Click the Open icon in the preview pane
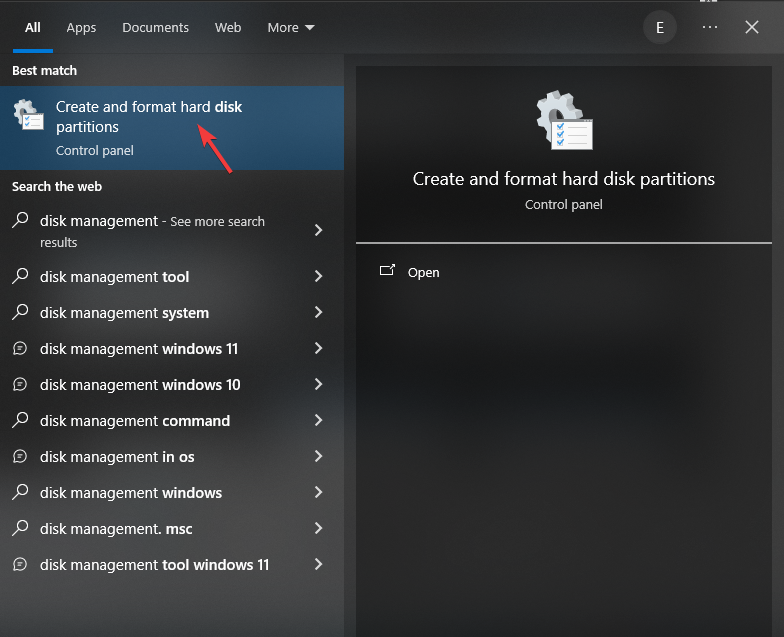This screenshot has height=637, width=784. click(388, 270)
